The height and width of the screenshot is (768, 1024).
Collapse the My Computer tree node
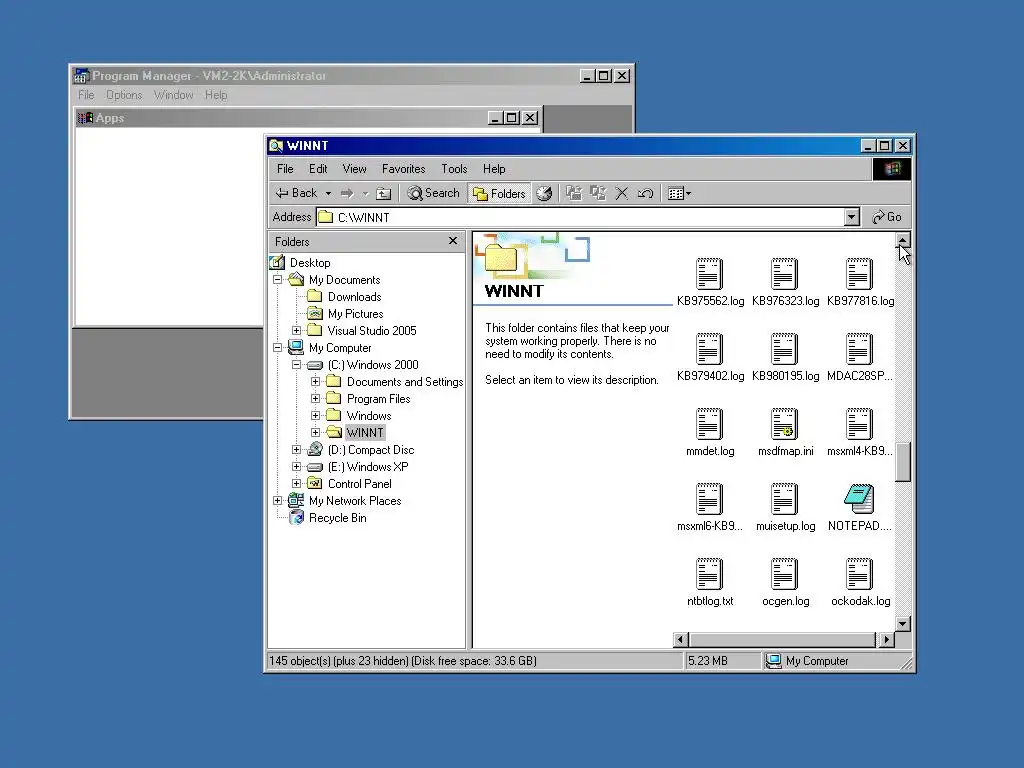point(278,347)
